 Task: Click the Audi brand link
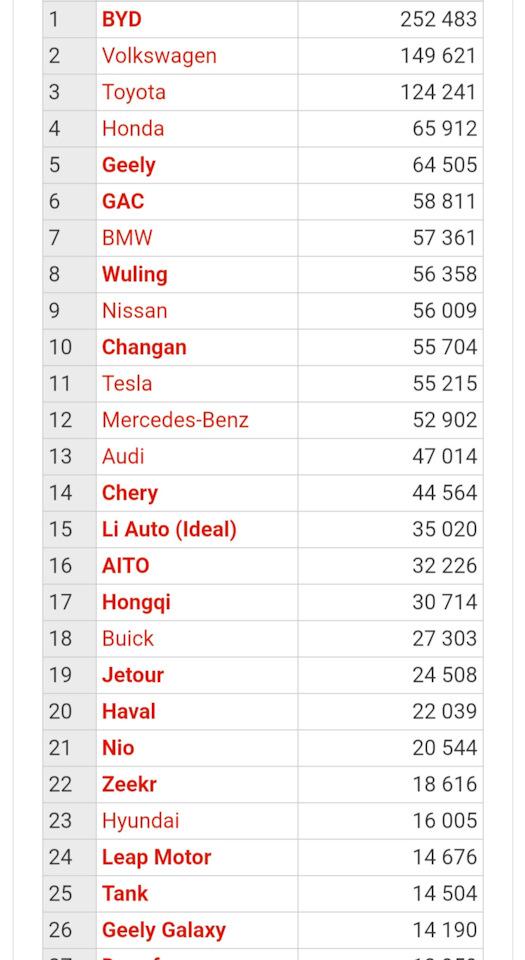tap(123, 456)
